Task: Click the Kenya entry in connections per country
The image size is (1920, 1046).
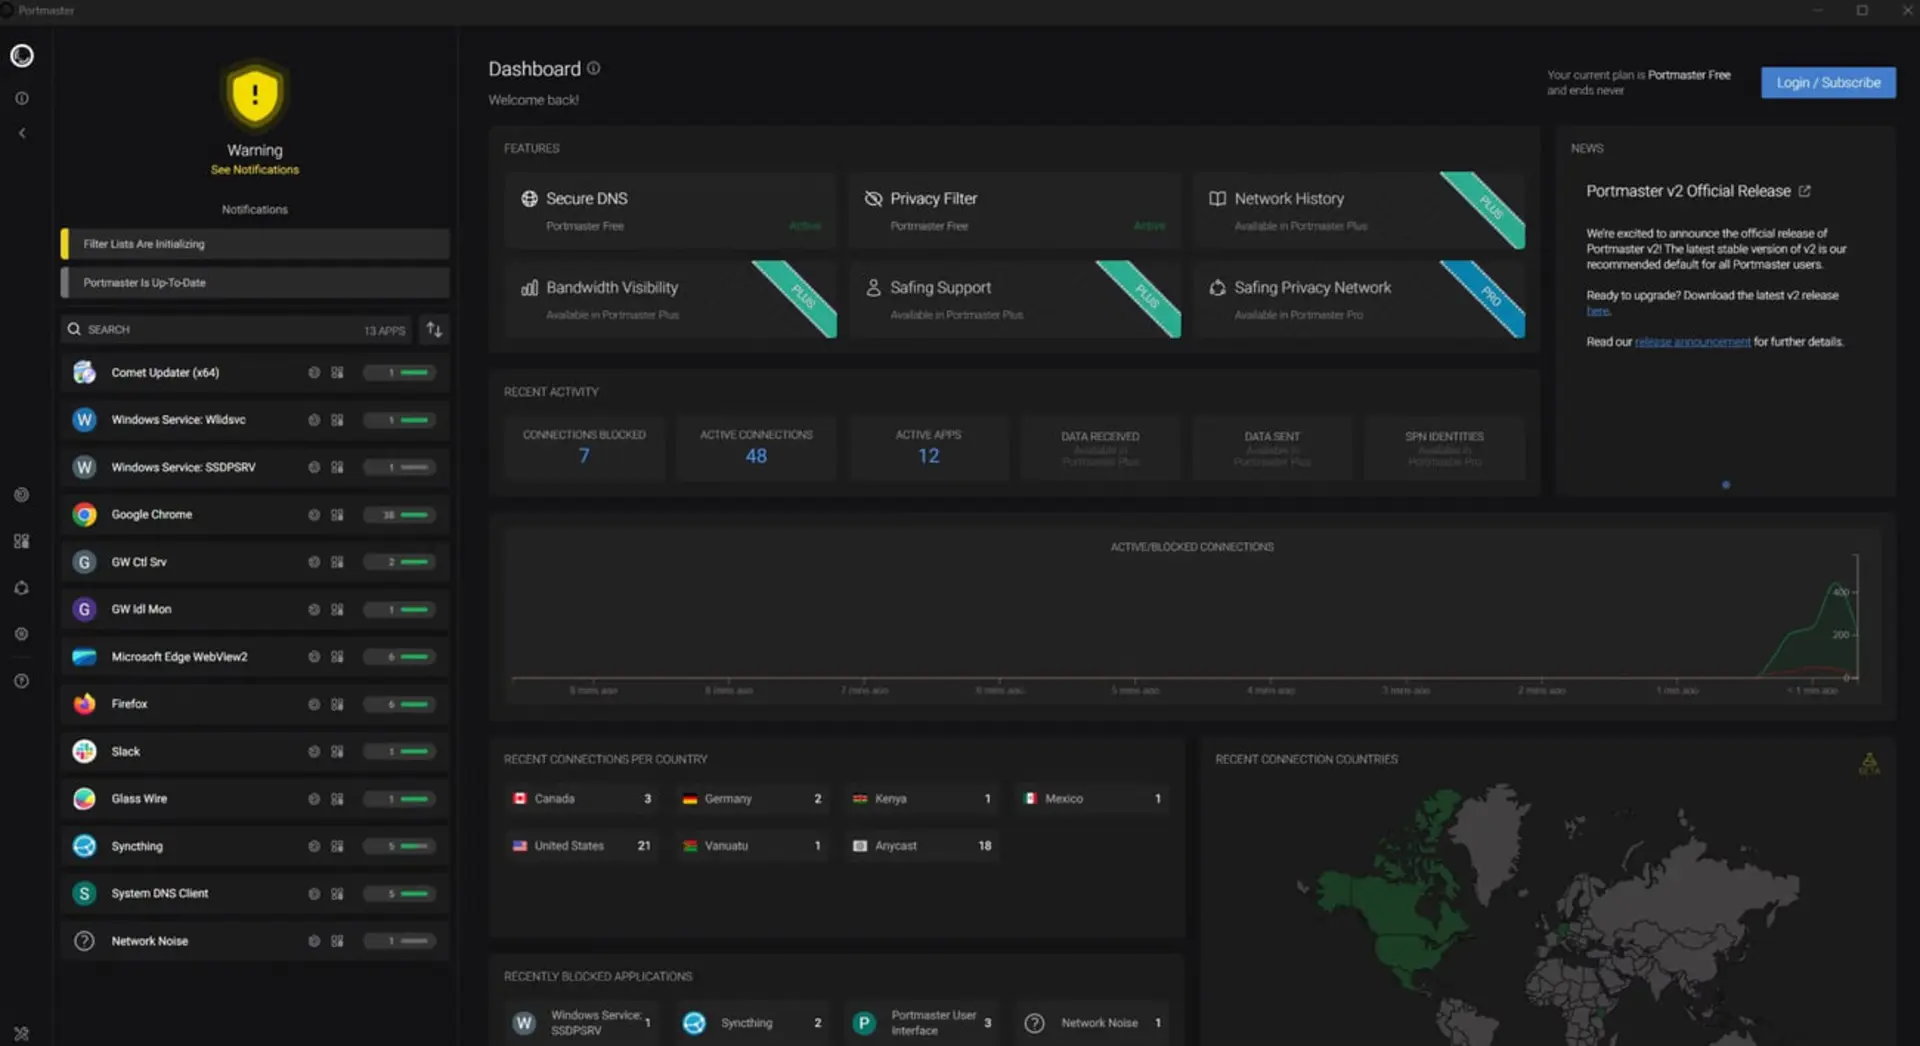Action: tap(922, 799)
